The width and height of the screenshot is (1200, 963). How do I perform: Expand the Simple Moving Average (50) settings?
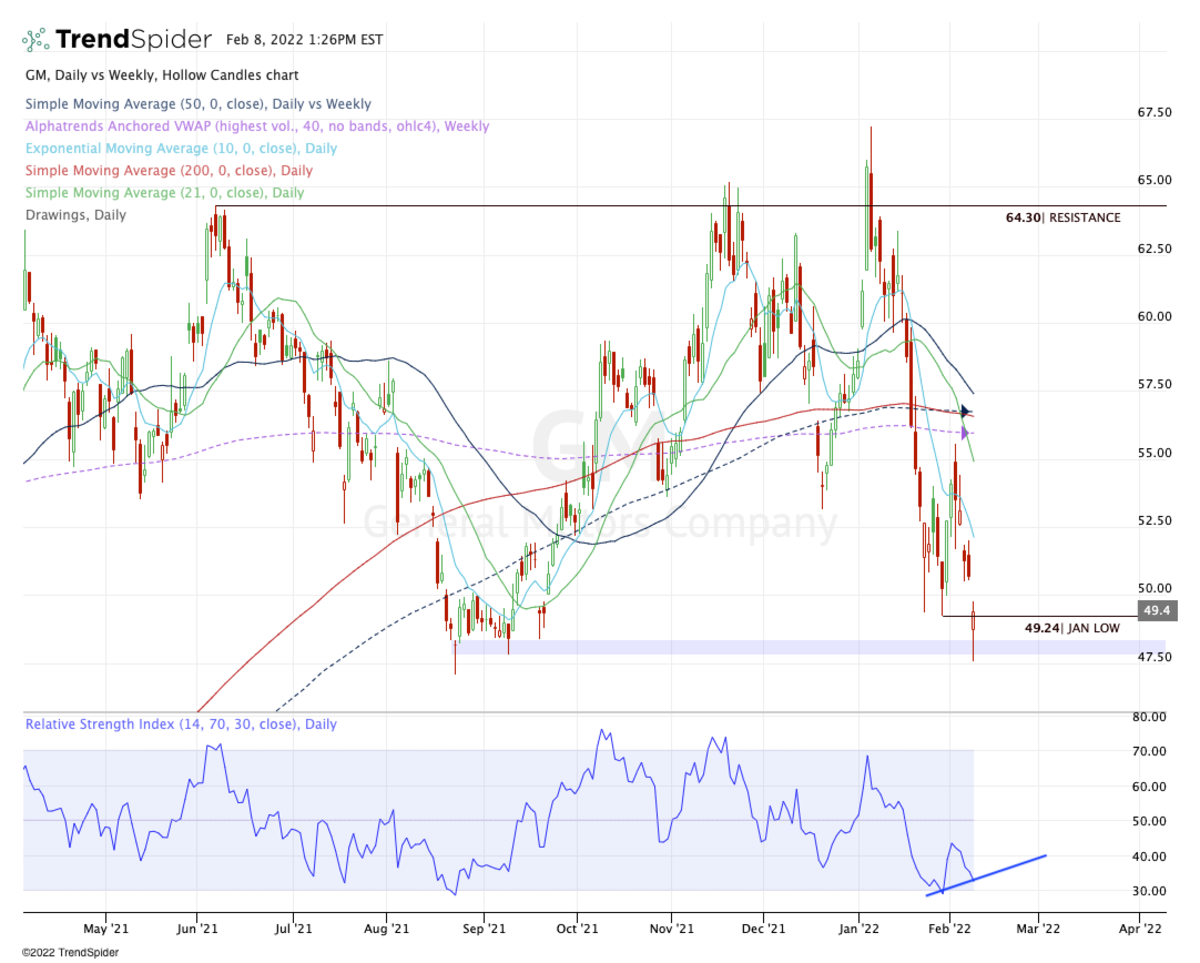197,104
